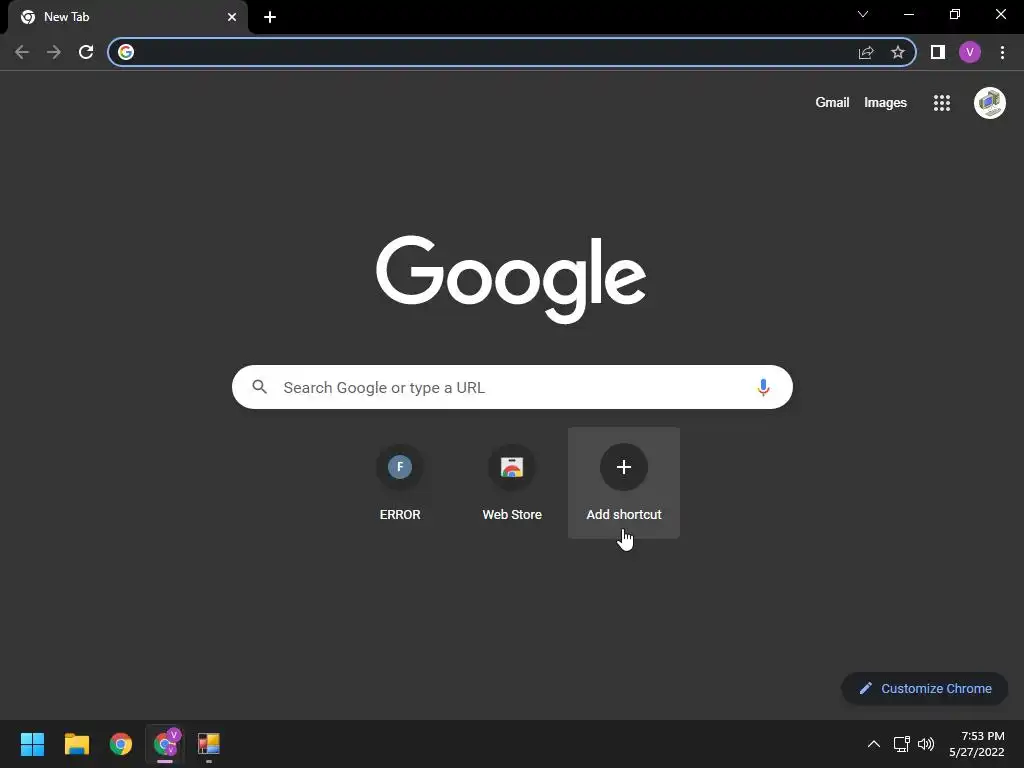The image size is (1024, 768).
Task: Select the New Tab tab
Action: click(128, 17)
